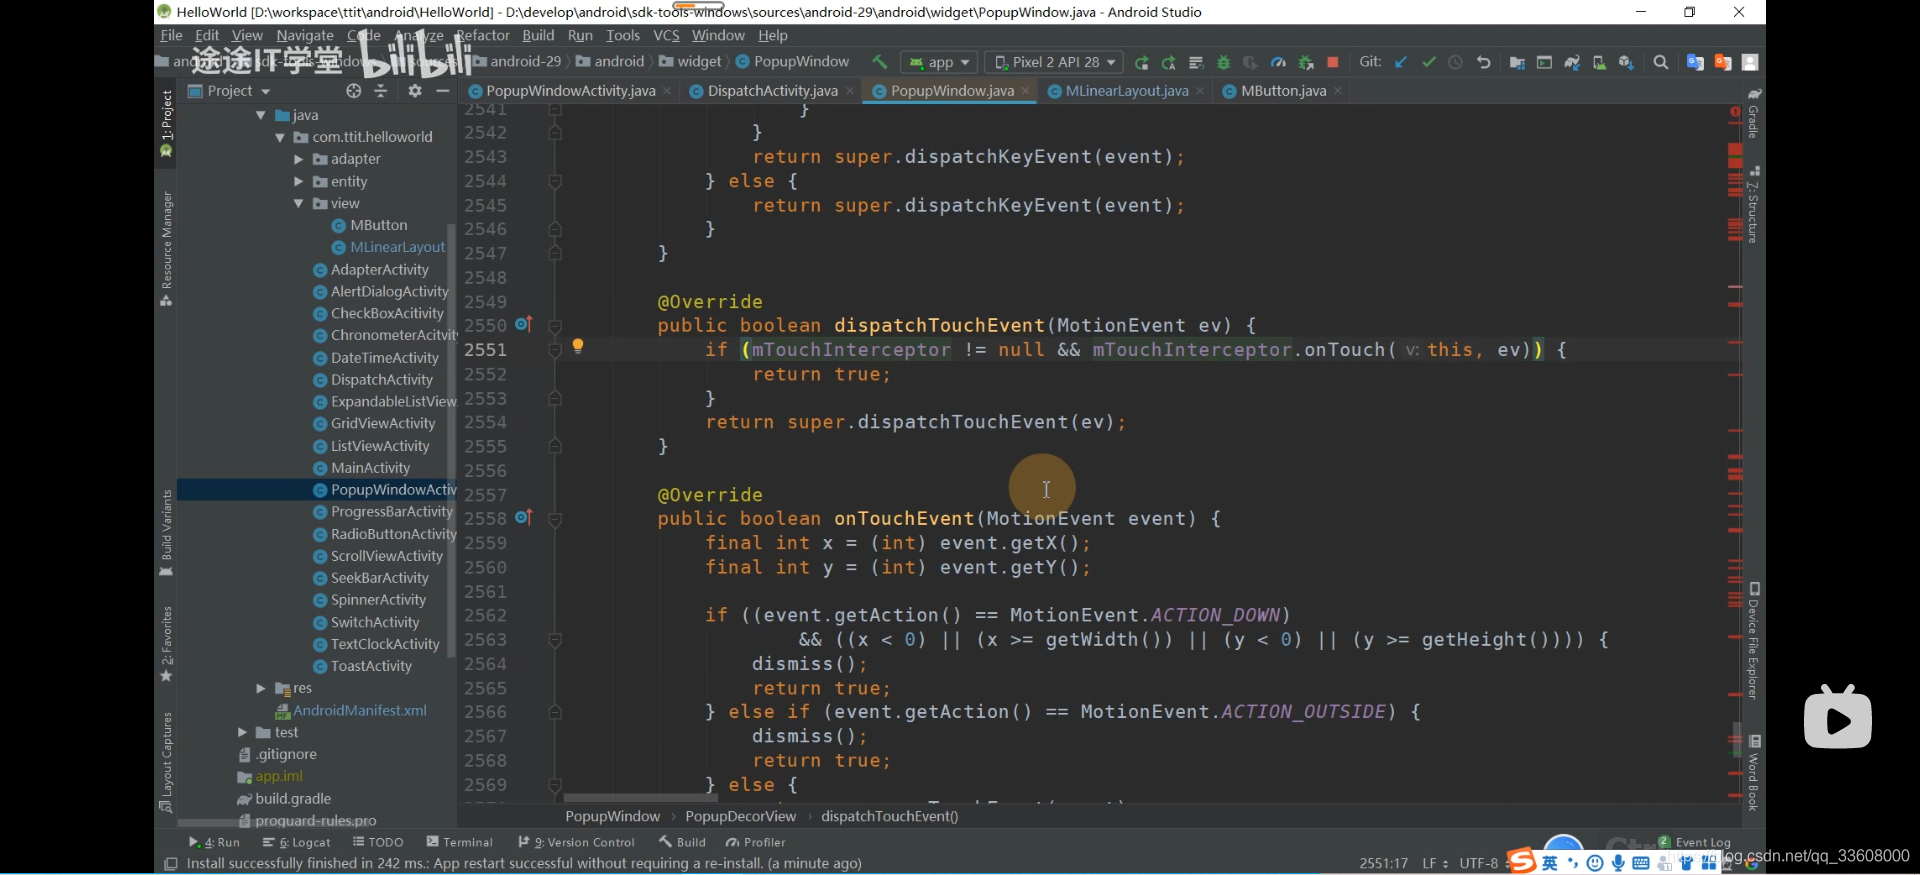Open AVD Manager icon in toolbar

(x=1599, y=62)
